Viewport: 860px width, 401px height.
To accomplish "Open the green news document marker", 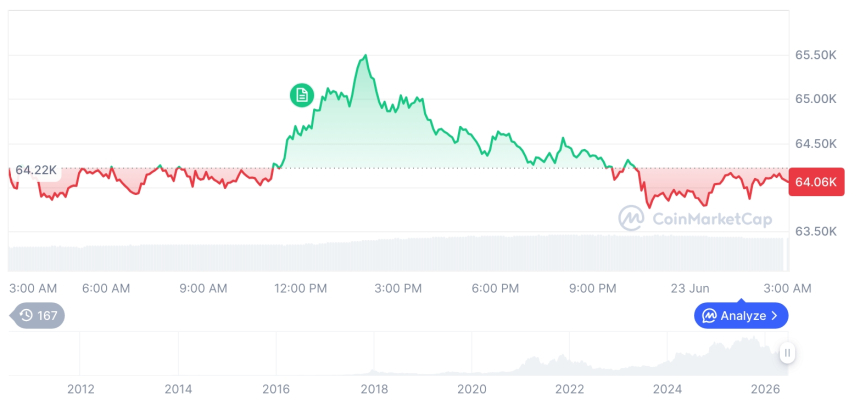I will 302,95.
